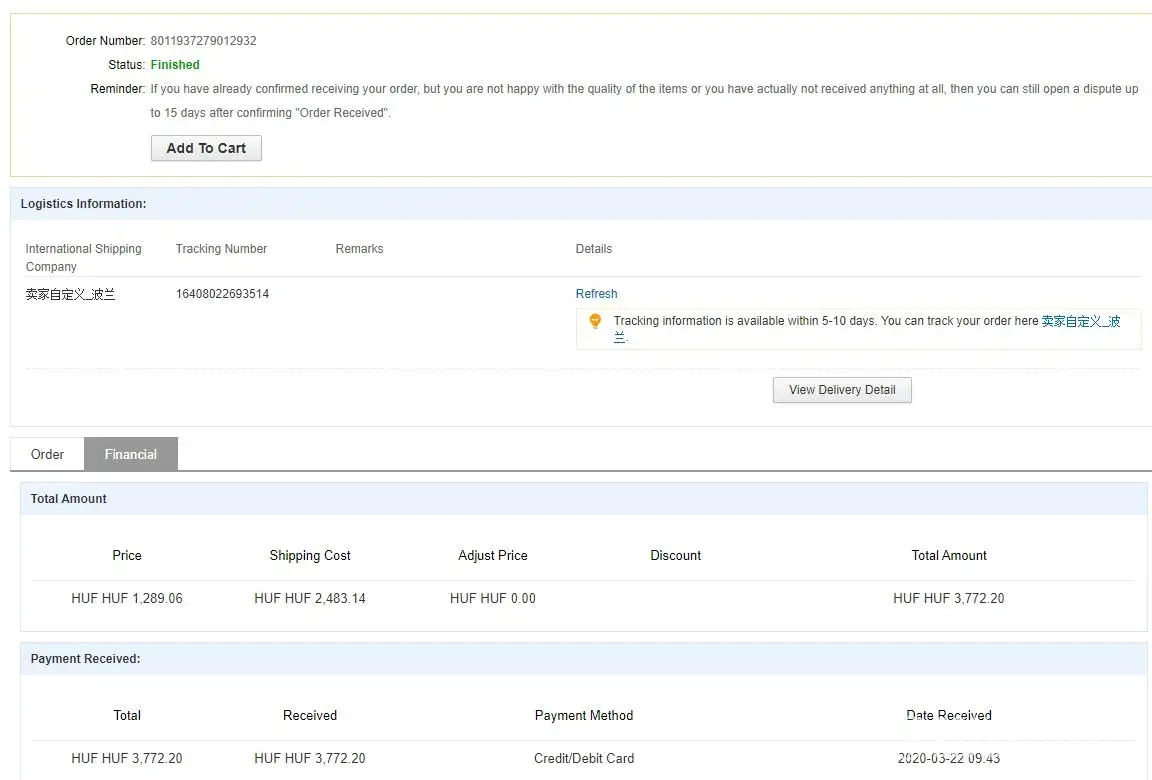This screenshot has width=1152, height=780.
Task: Select the Financial tab
Action: tap(131, 454)
